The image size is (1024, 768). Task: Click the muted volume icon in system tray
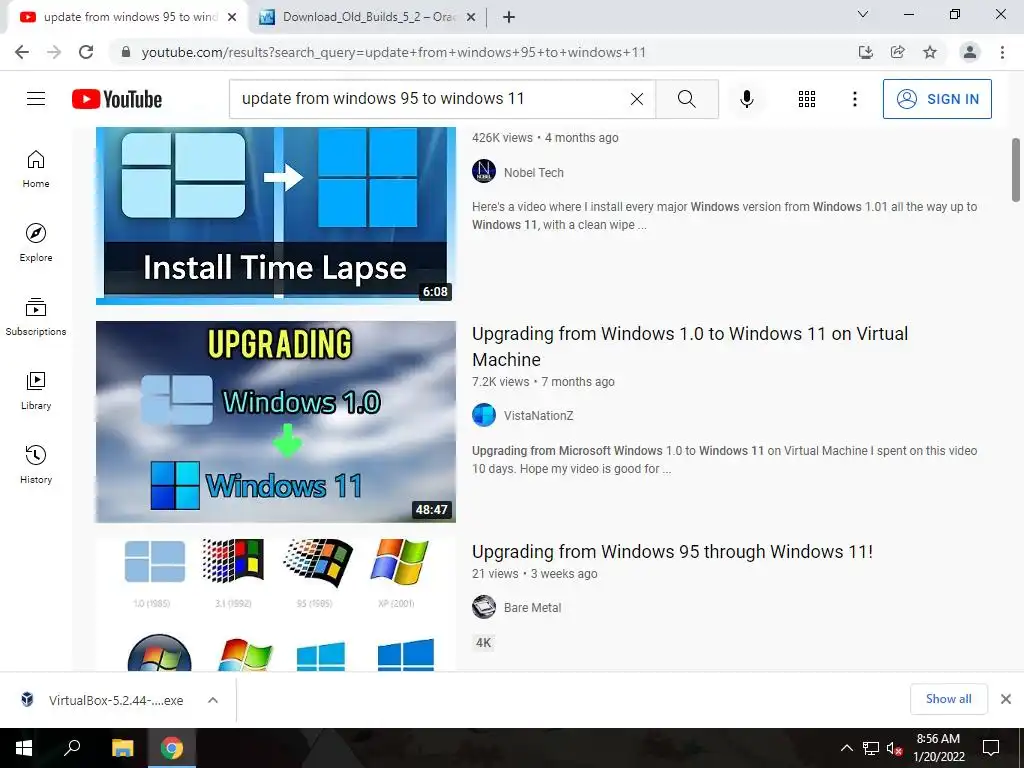tap(894, 748)
